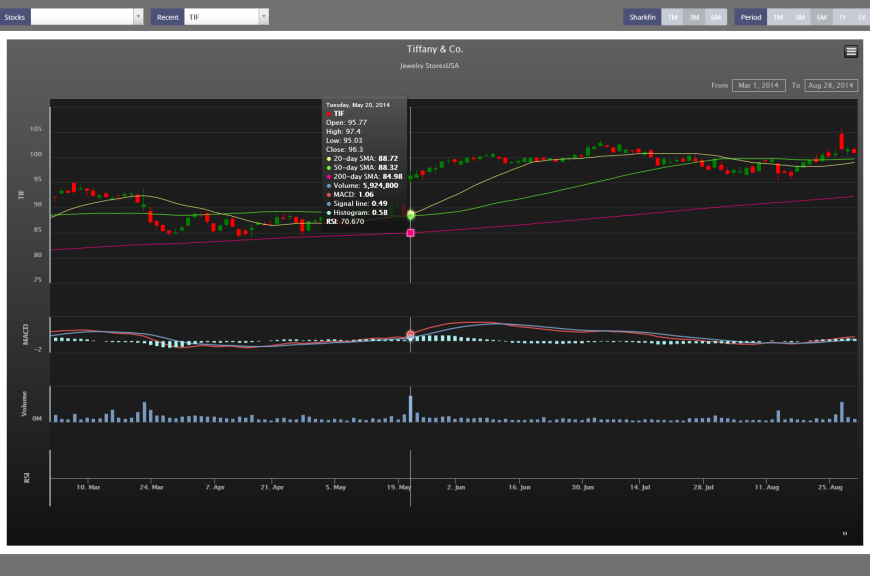Click the Recent combo box showing TIF

pos(220,17)
